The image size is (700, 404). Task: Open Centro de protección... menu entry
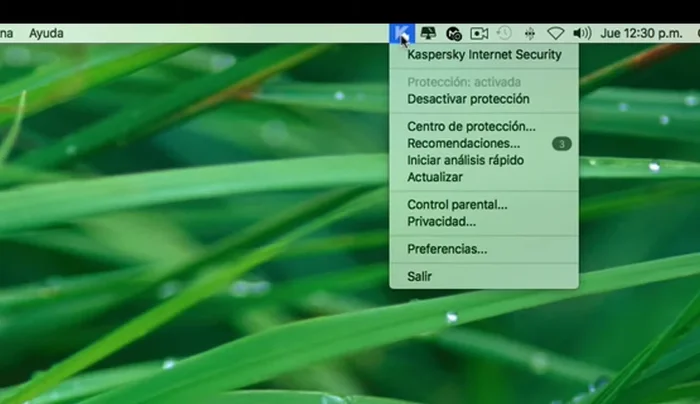tap(471, 126)
